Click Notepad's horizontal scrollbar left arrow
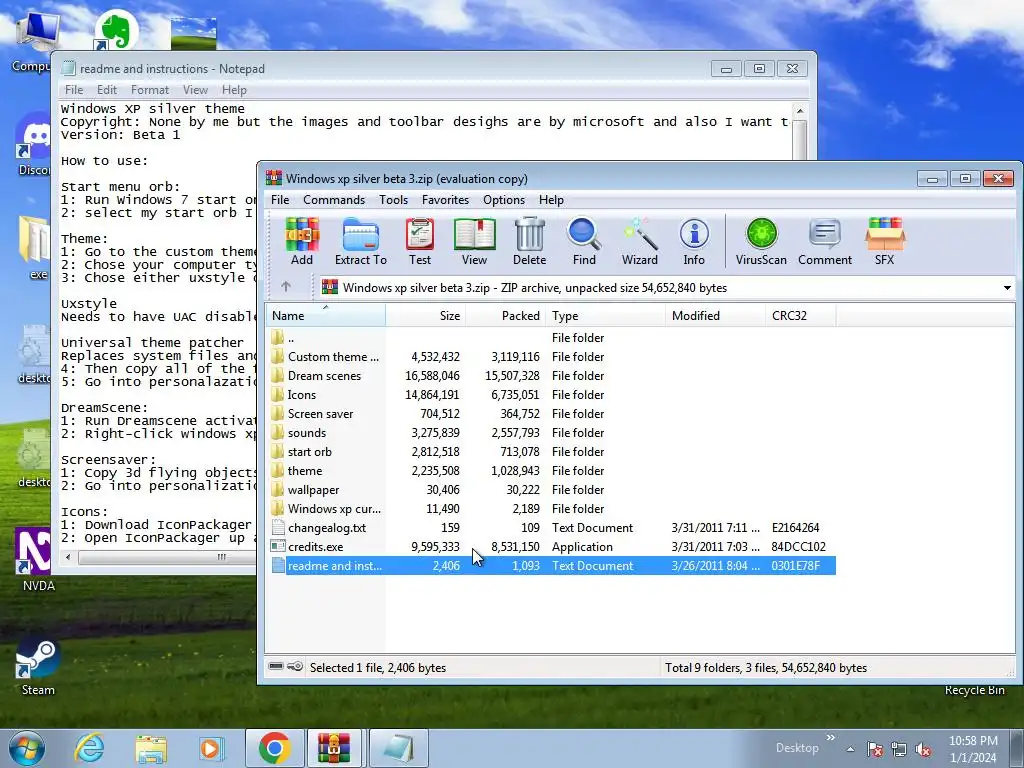 pos(69,557)
